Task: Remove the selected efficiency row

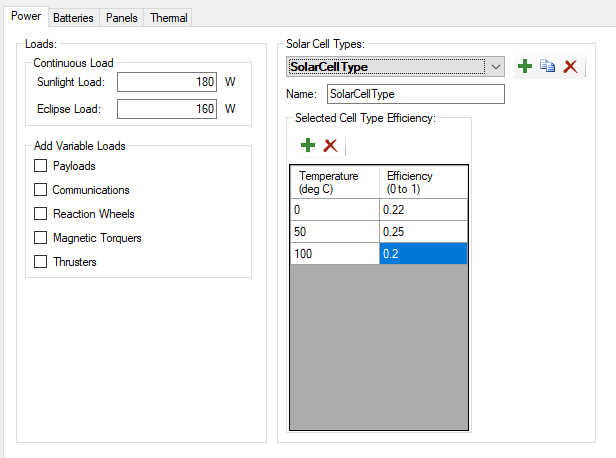Action: (330, 146)
